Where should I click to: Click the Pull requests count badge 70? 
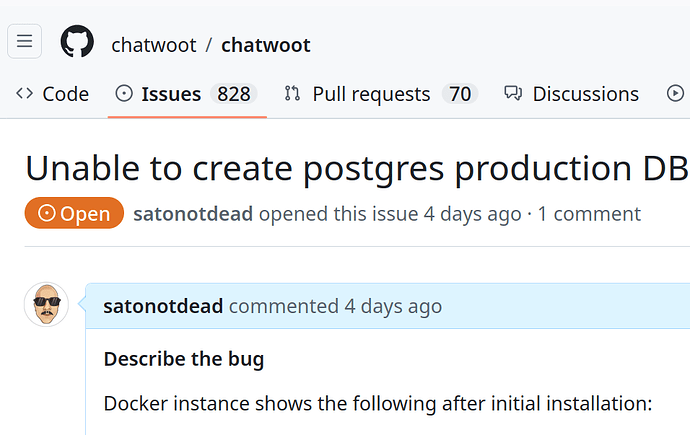459,94
